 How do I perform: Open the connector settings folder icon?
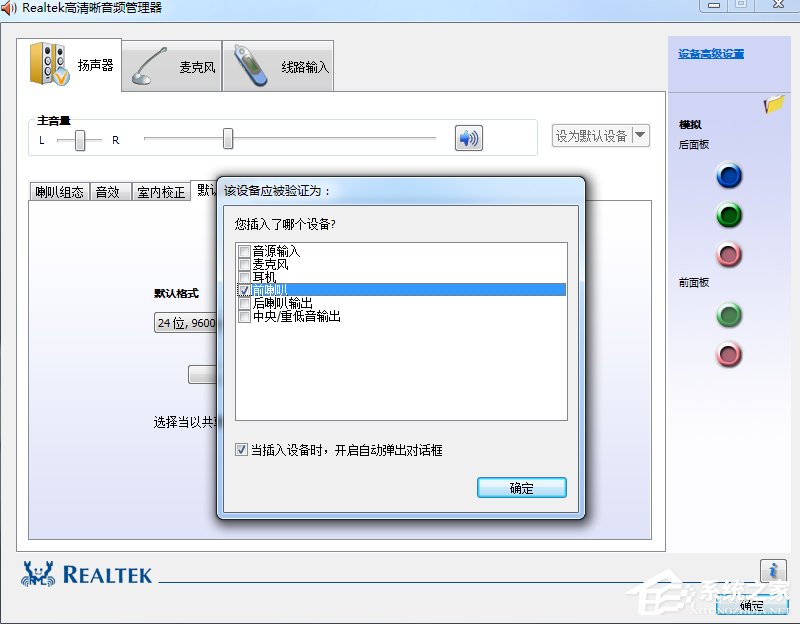coord(773,104)
